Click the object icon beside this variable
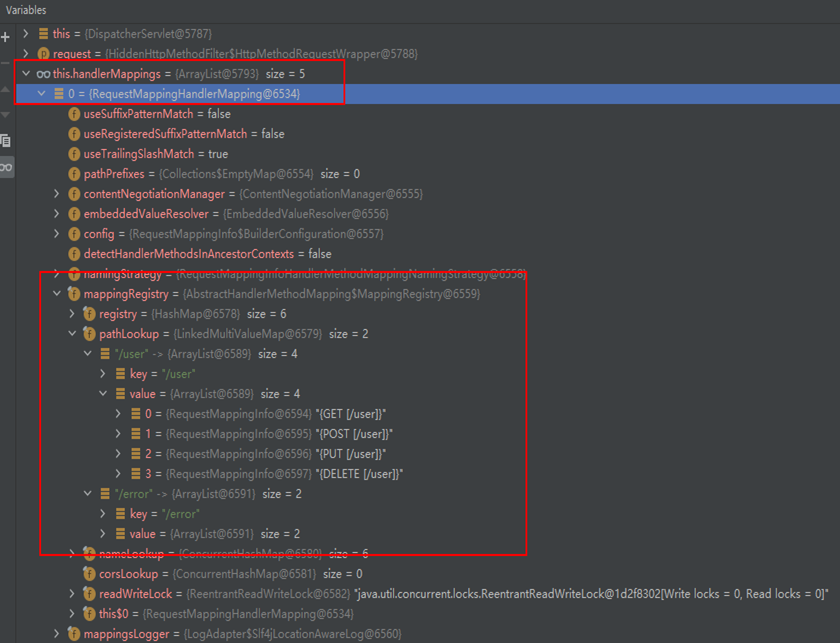The image size is (840, 643). coord(43,34)
